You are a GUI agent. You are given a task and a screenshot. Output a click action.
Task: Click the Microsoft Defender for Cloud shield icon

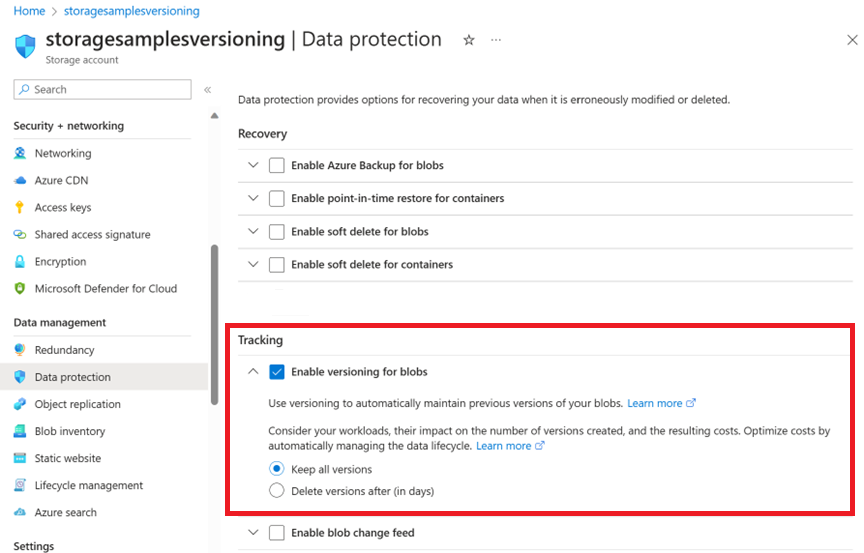click(20, 289)
